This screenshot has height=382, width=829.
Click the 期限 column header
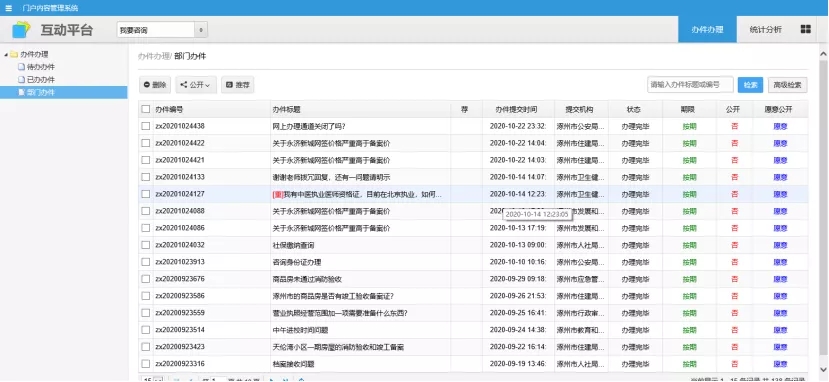(689, 109)
